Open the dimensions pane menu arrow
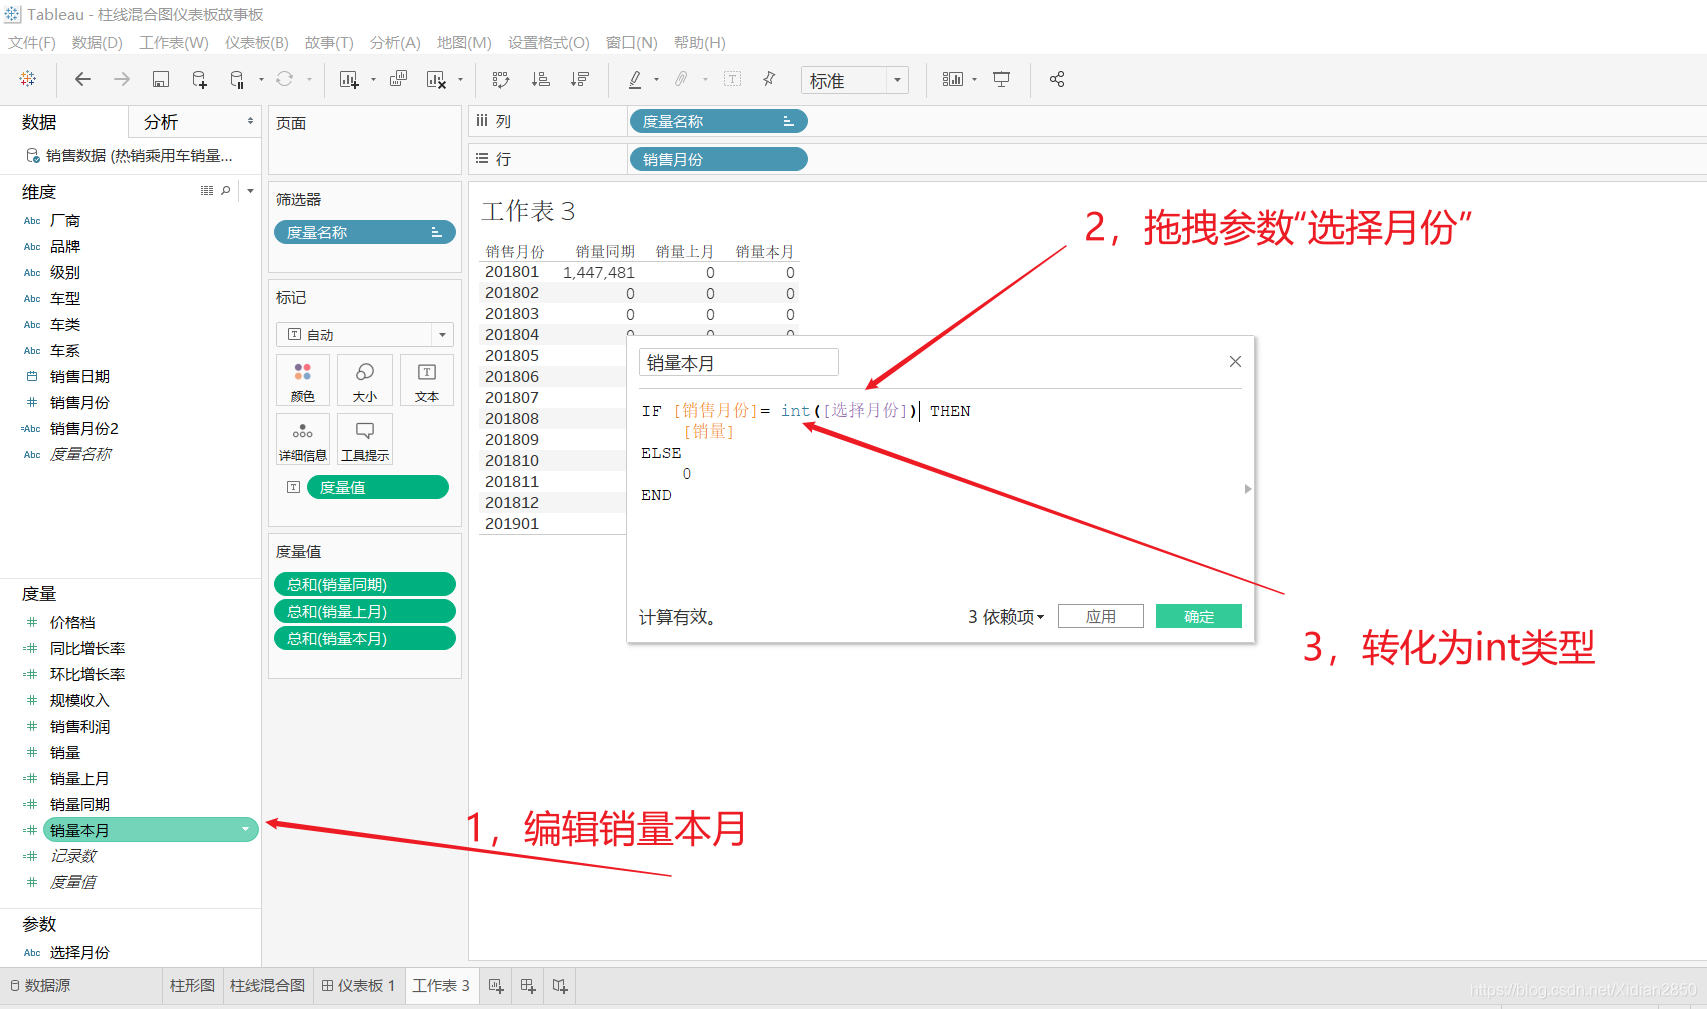Screen dimensions: 1707x1009 tap(250, 190)
